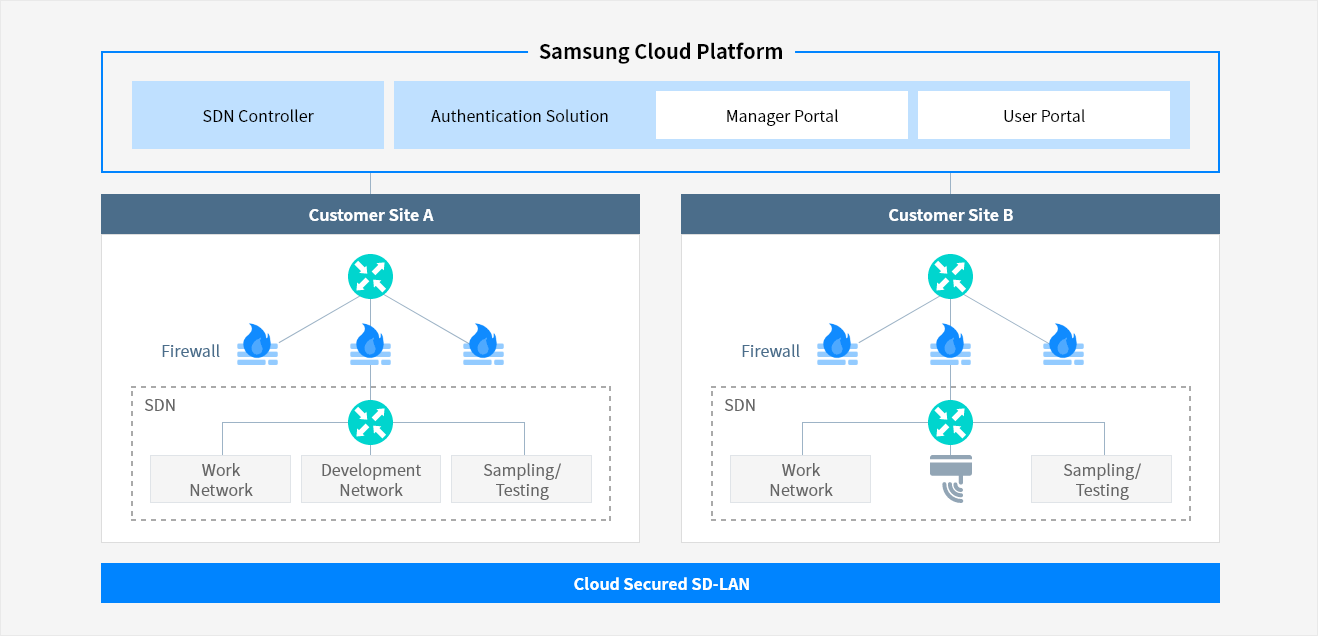Image resolution: width=1318 pixels, height=636 pixels.
Task: Open the Manager Portal box
Action: [x=782, y=115]
